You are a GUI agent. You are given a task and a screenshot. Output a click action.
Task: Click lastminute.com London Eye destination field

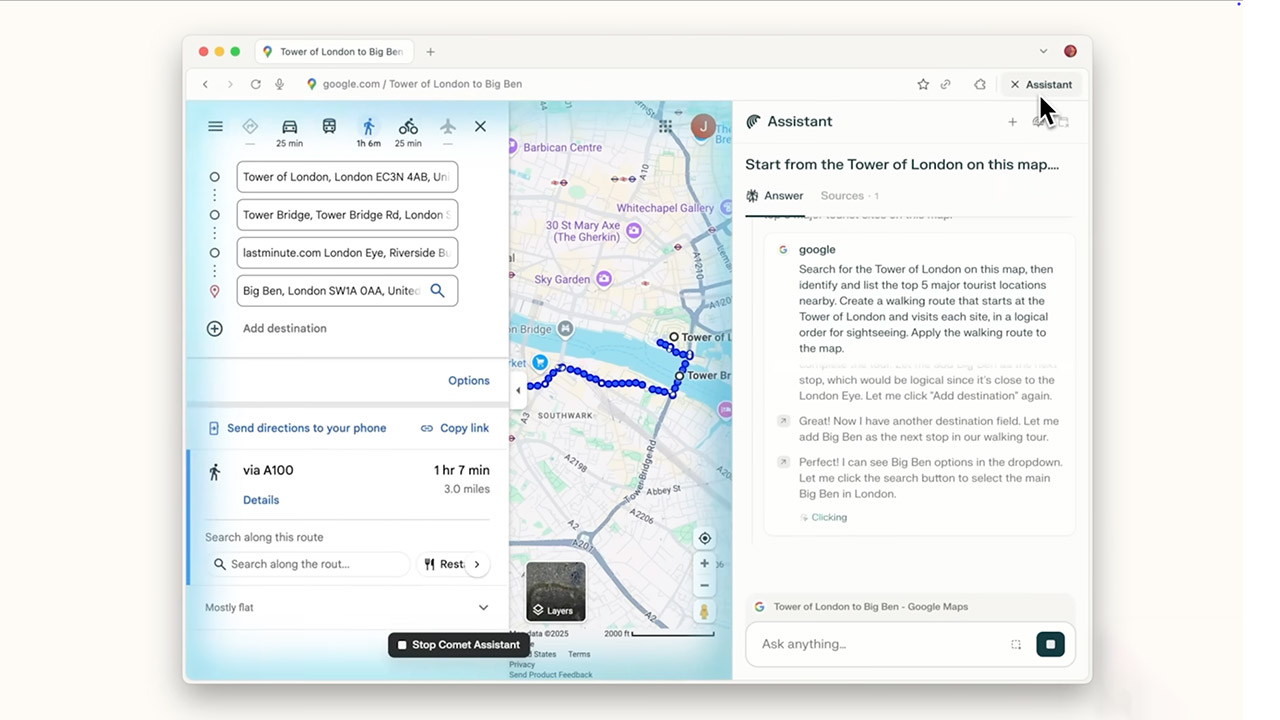pyautogui.click(x=347, y=253)
